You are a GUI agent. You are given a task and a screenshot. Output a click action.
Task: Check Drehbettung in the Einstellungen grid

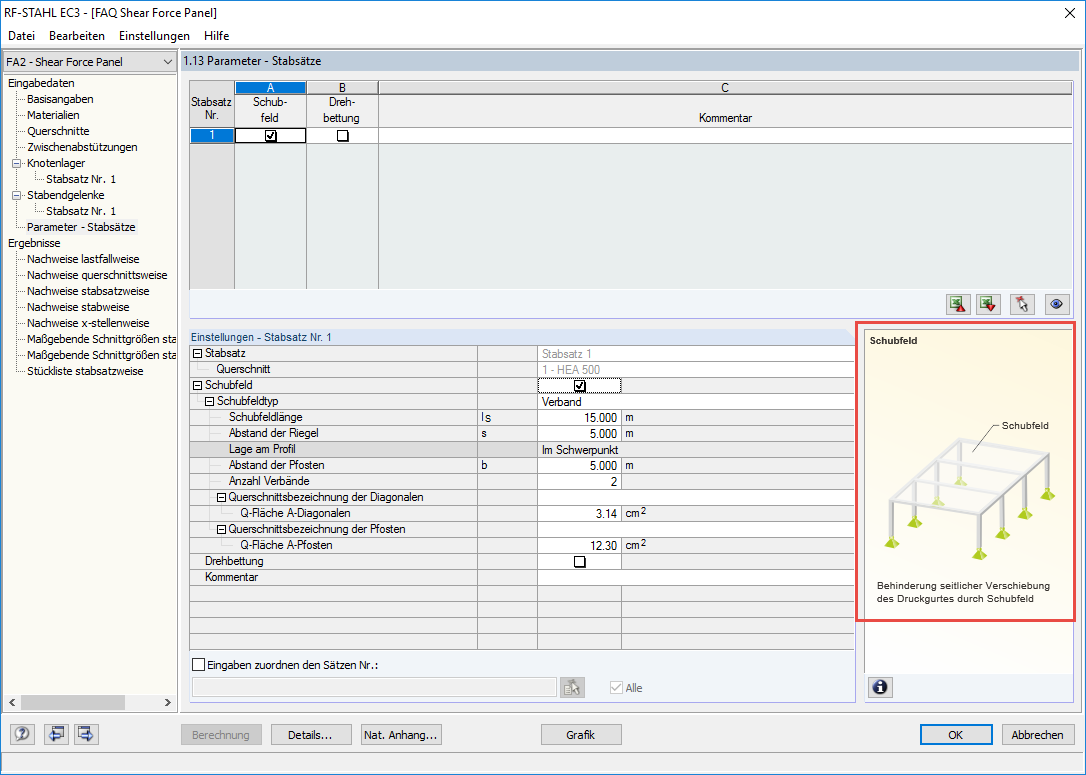[580, 562]
